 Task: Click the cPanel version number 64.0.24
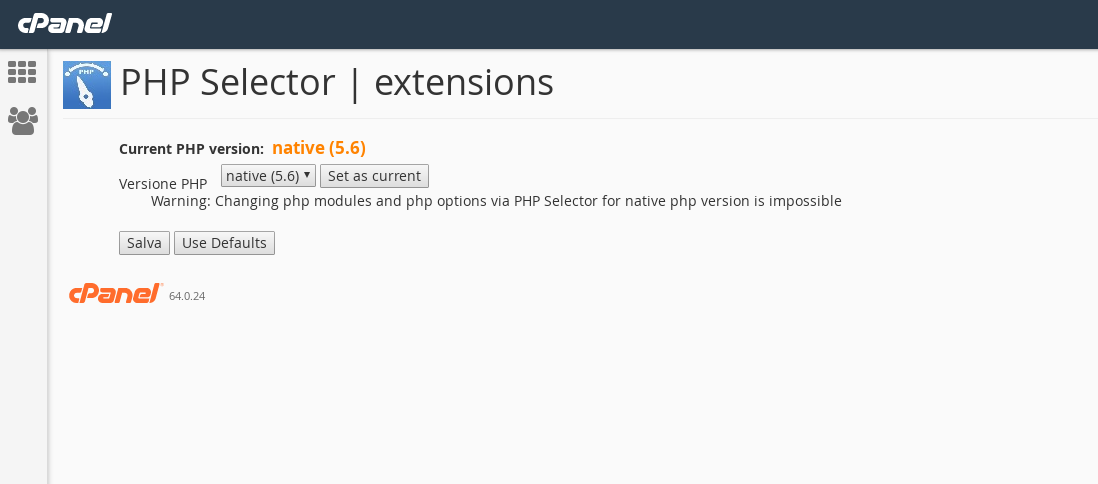(187, 296)
